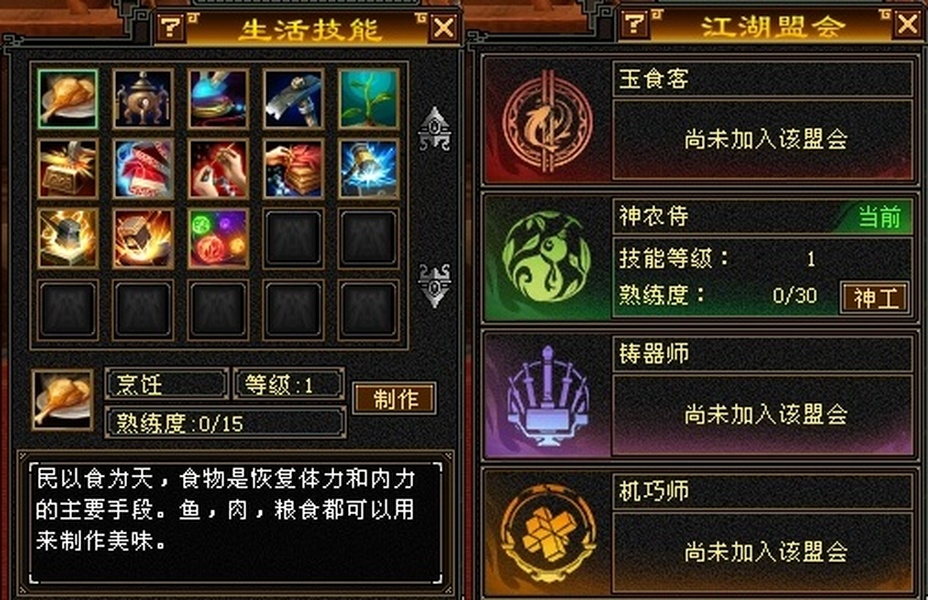
Task: Click the green 神农侍 guild emblem
Action: pyautogui.click(x=546, y=257)
